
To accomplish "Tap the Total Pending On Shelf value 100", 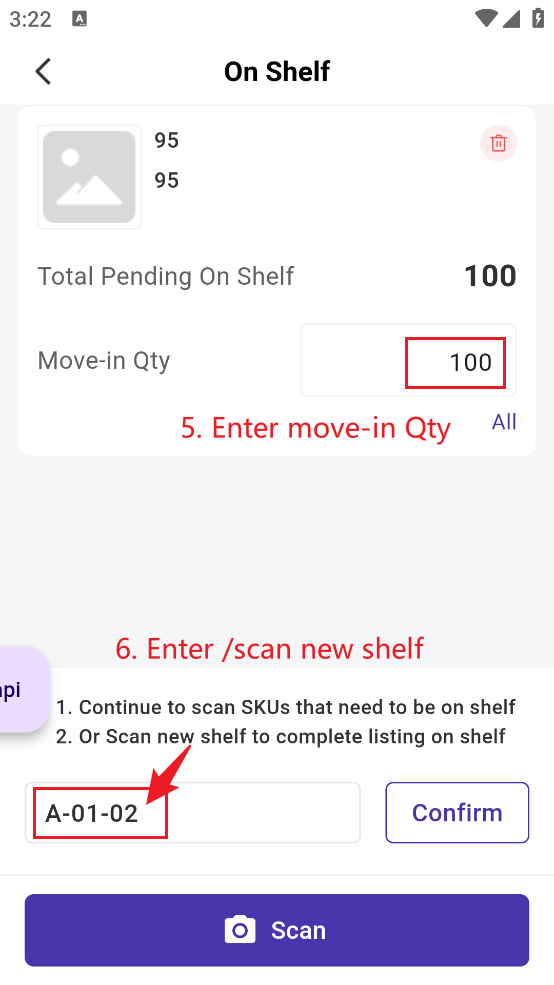I will (x=490, y=276).
